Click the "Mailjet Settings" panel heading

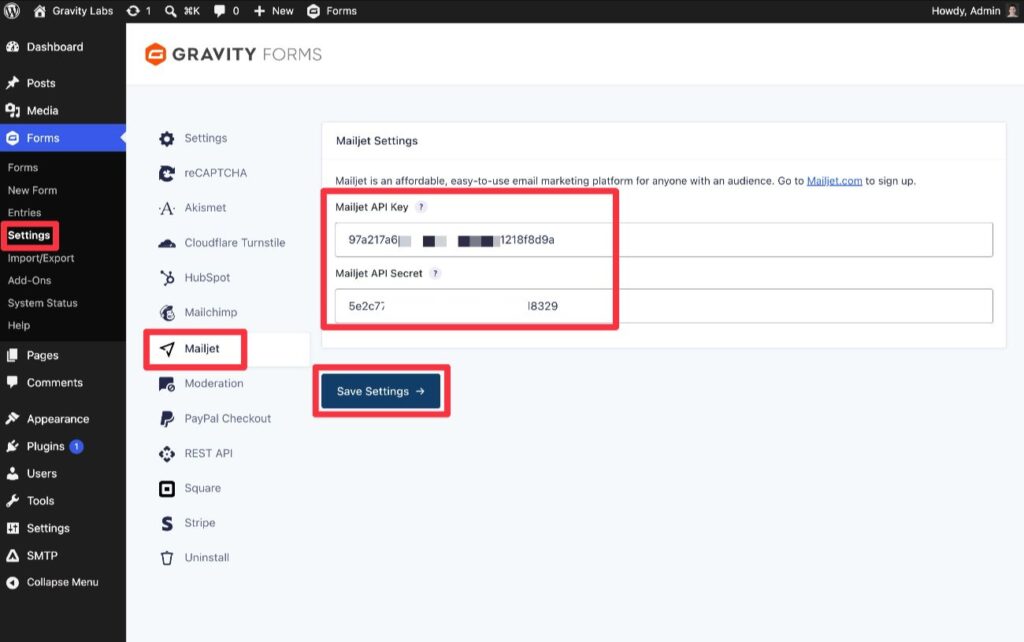click(377, 140)
